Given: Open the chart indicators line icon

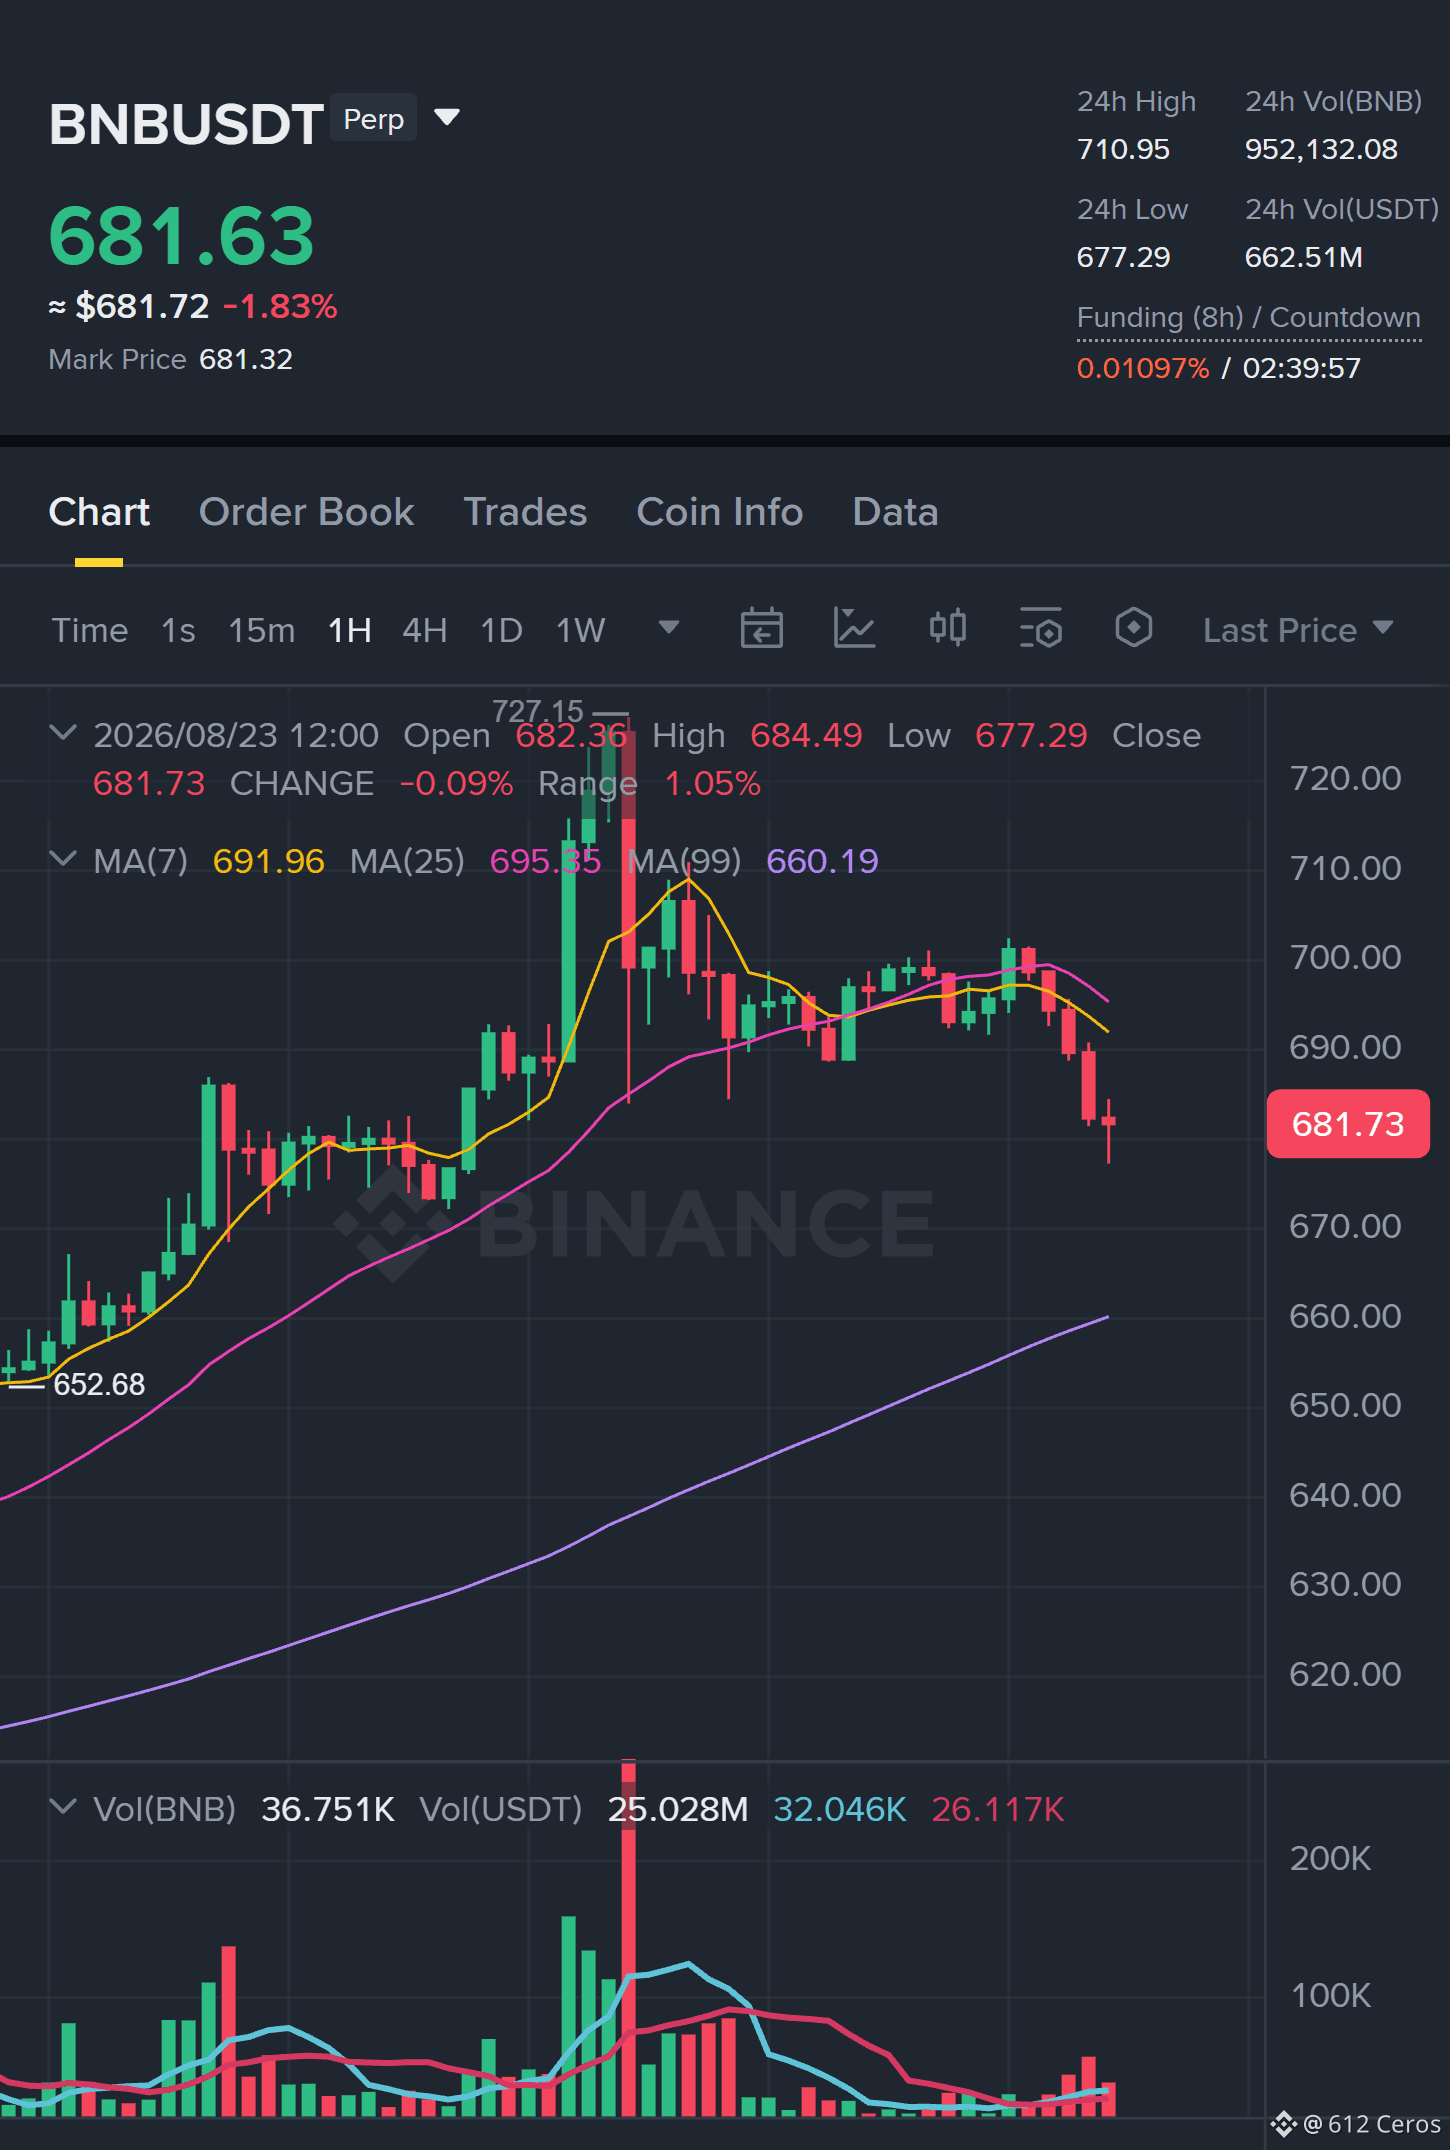Looking at the screenshot, I should pos(854,629).
